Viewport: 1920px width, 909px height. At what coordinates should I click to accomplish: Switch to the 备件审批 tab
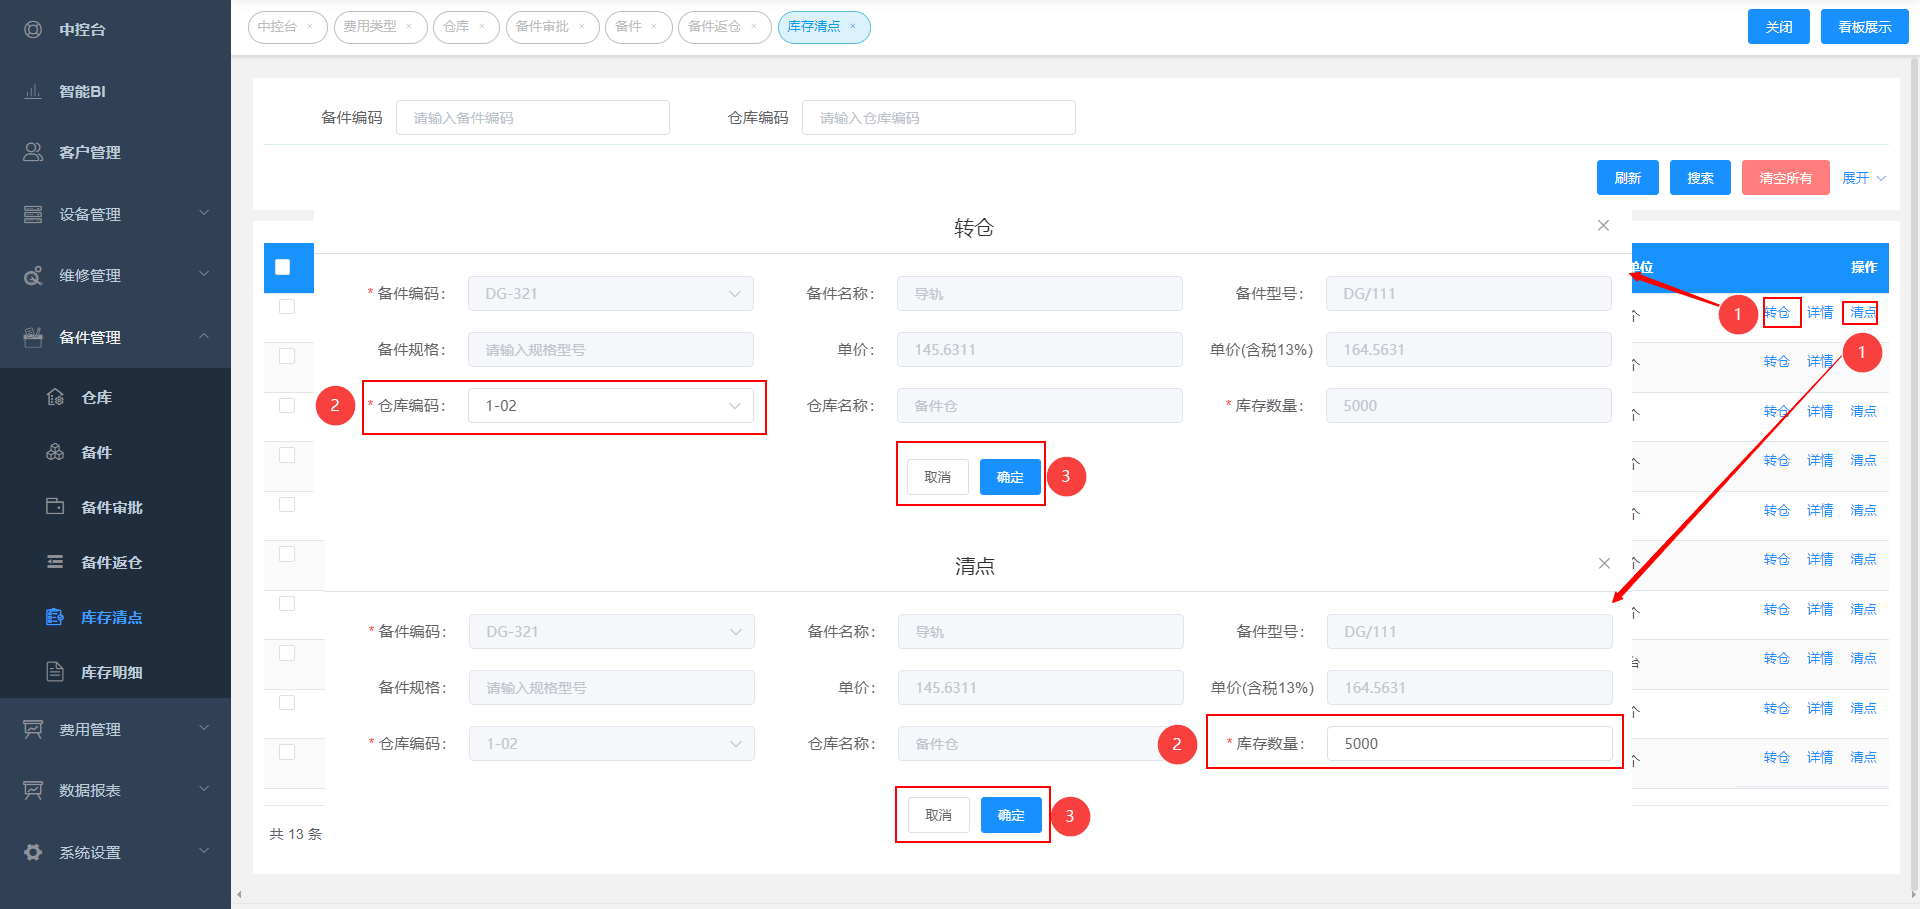pos(543,27)
